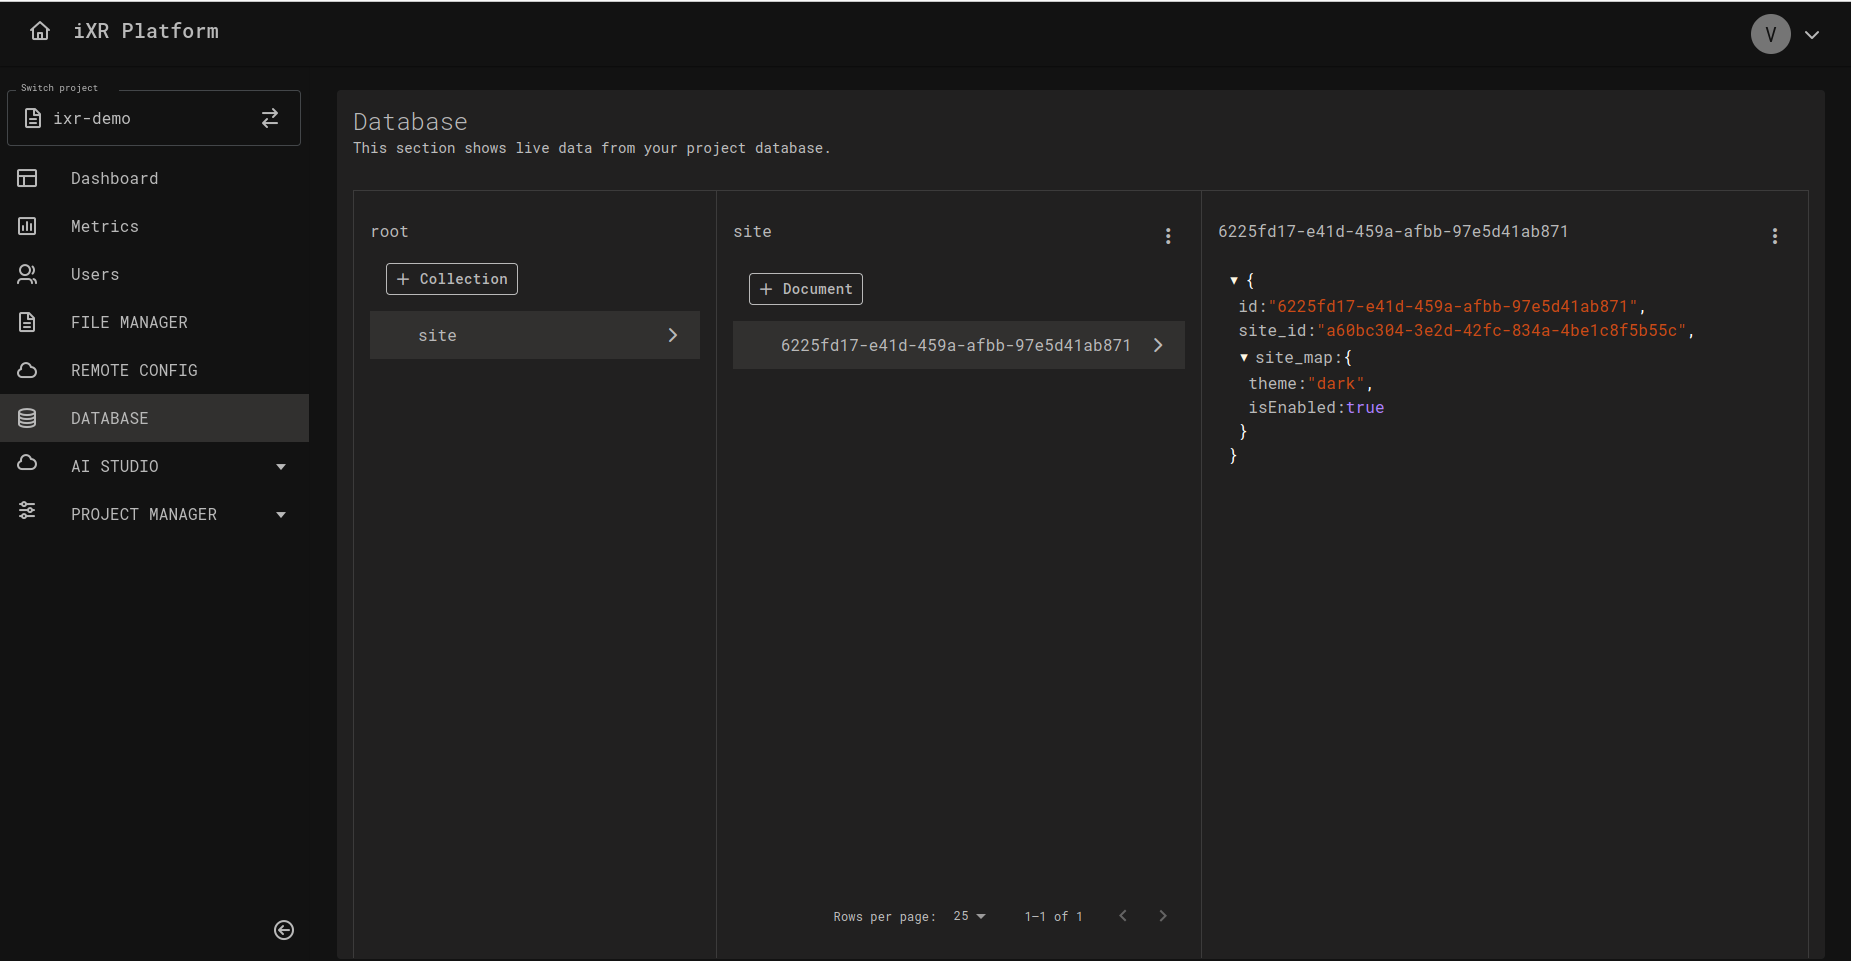The height and width of the screenshot is (961, 1851).
Task: Expand the PROJECT MANAGER submenu
Action: point(281,514)
